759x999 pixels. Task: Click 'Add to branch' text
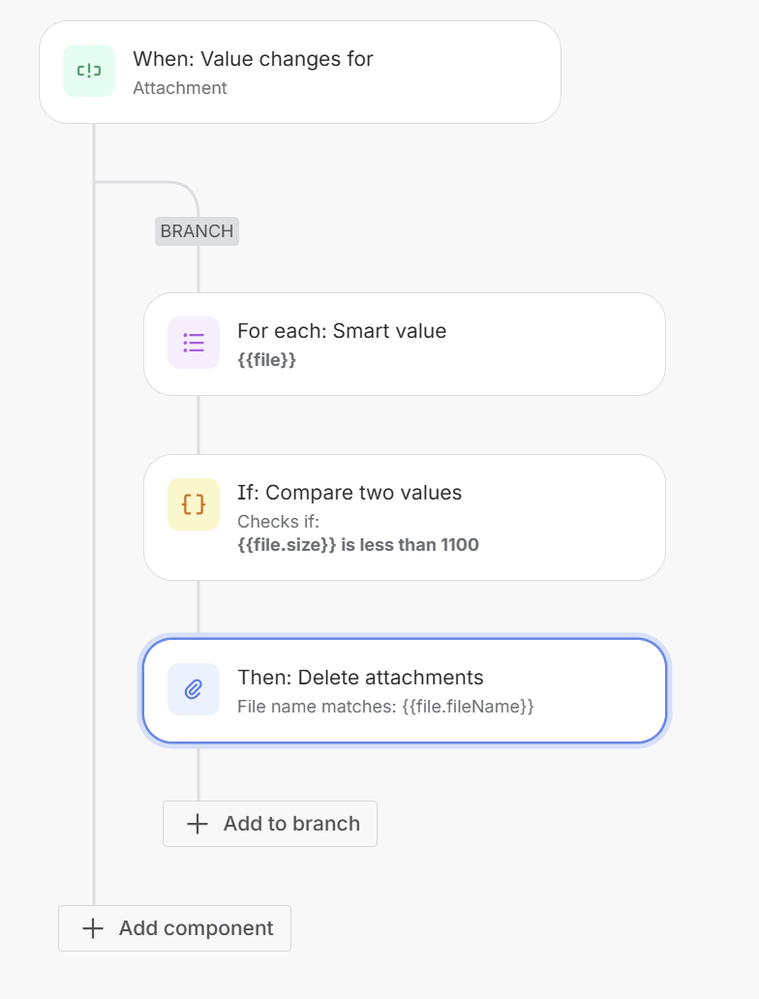coord(291,824)
